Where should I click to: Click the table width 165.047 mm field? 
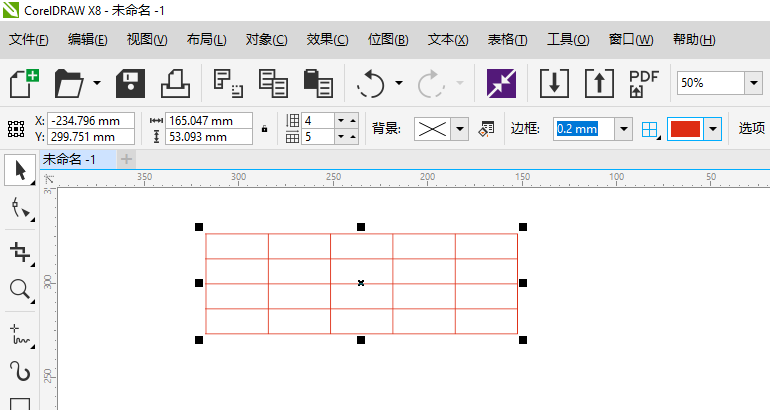click(x=208, y=121)
